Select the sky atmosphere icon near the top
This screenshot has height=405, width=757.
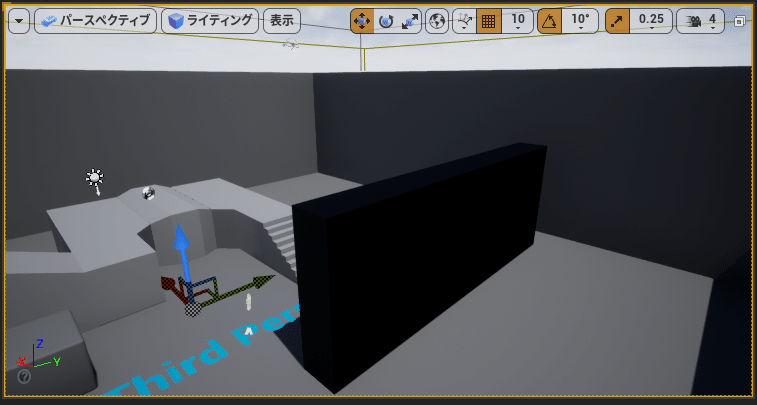[291, 45]
